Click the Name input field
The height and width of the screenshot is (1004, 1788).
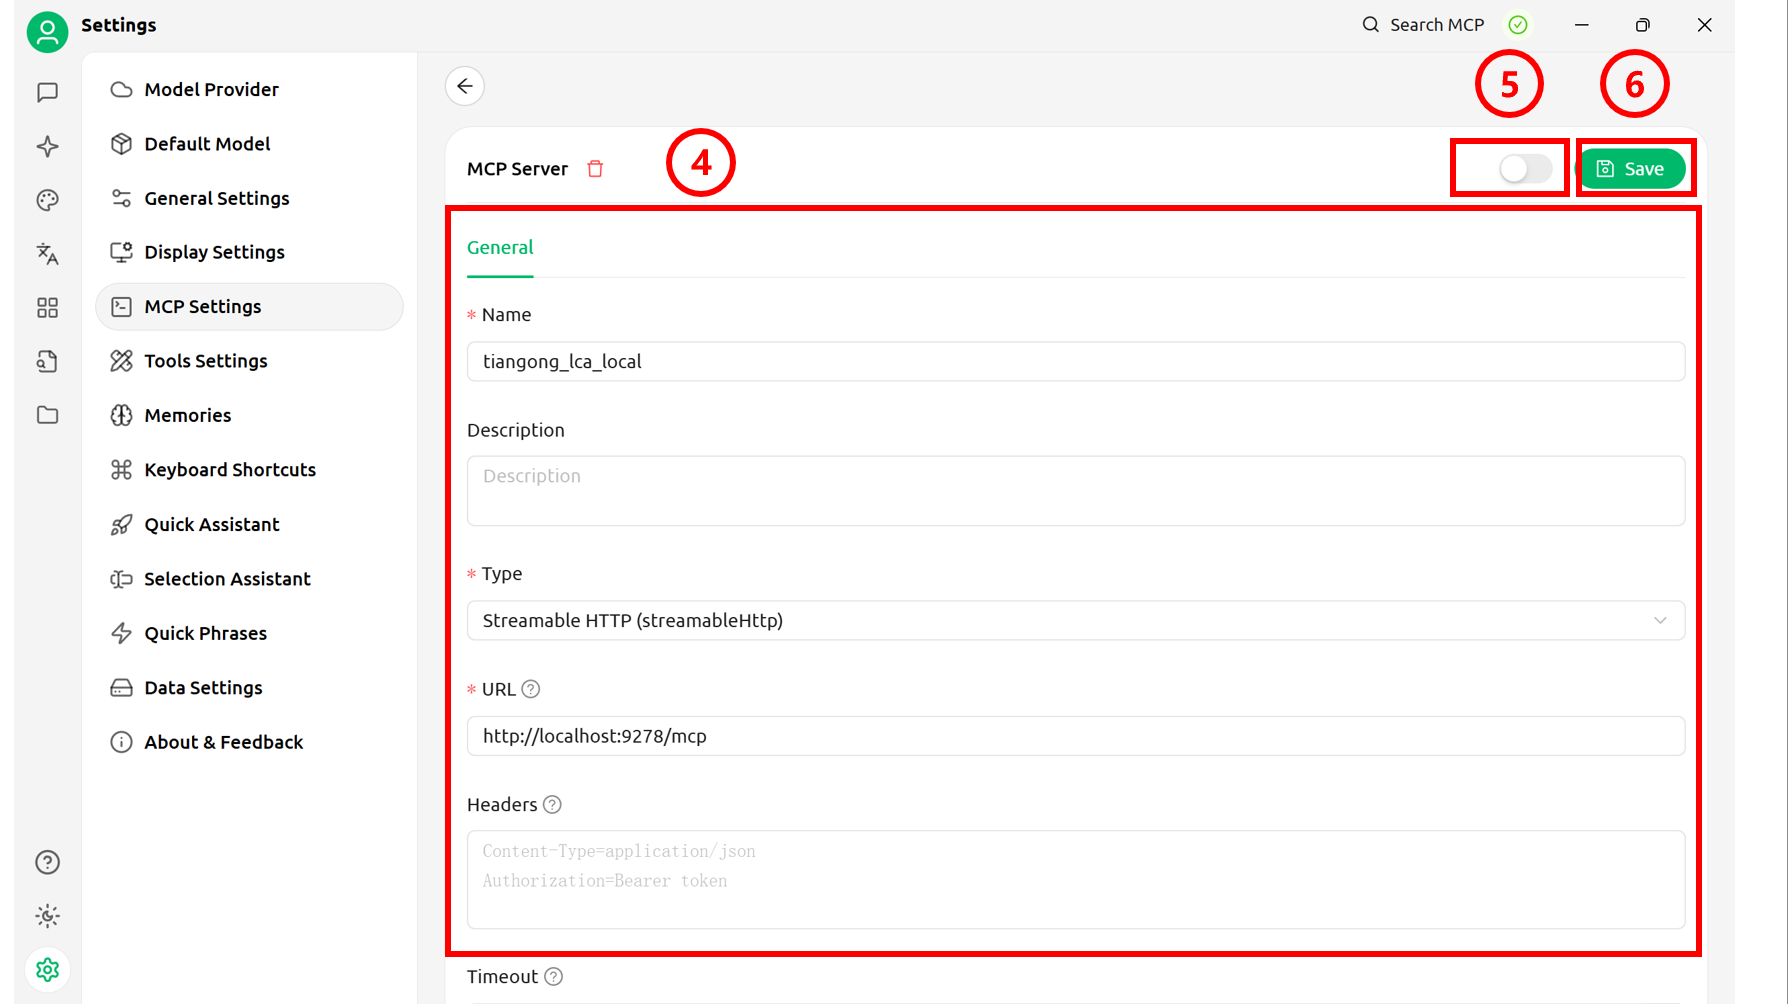[x=1075, y=362]
